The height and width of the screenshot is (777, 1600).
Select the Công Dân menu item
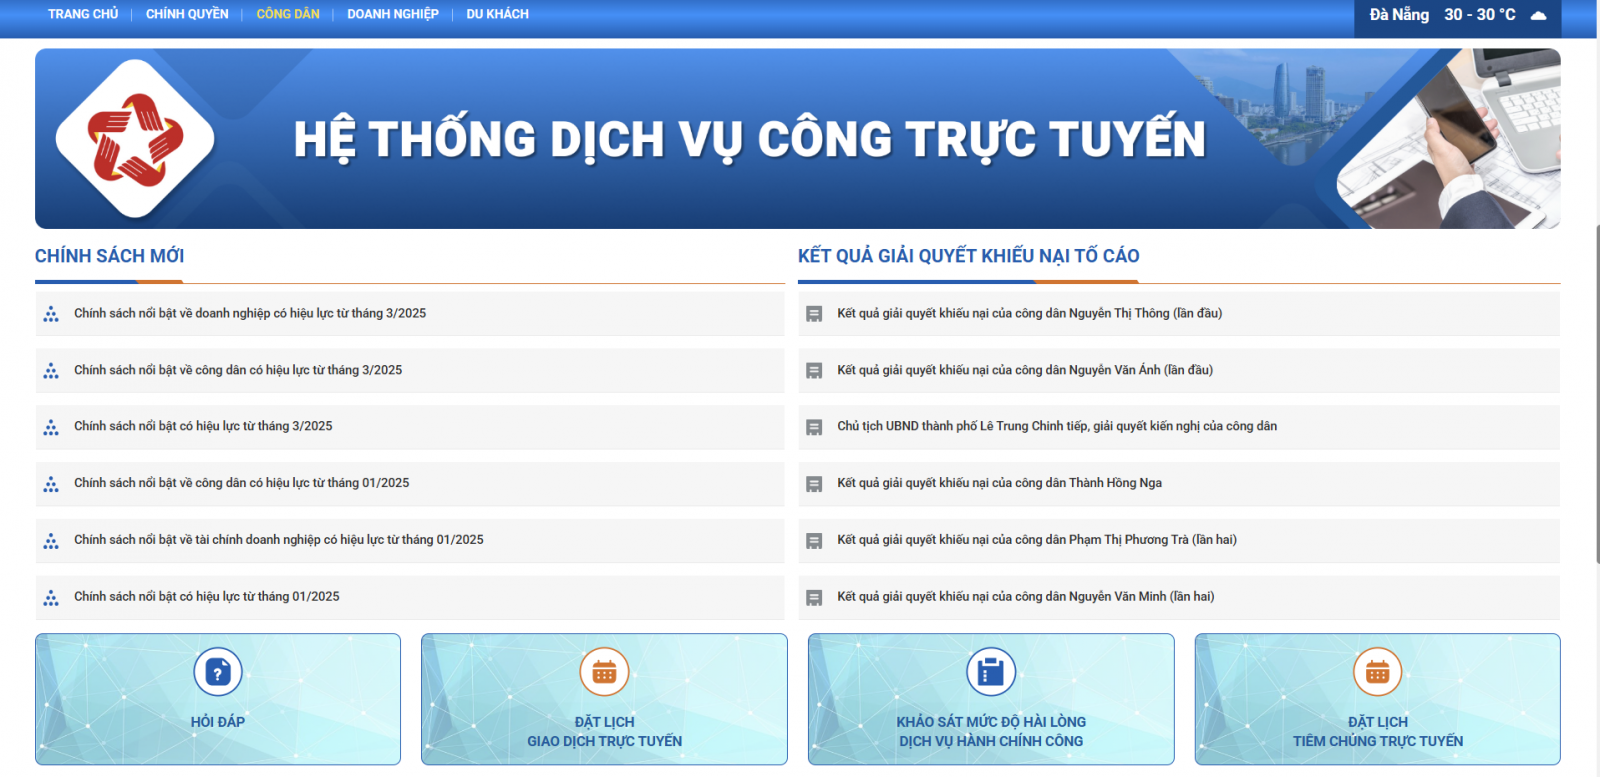[288, 14]
